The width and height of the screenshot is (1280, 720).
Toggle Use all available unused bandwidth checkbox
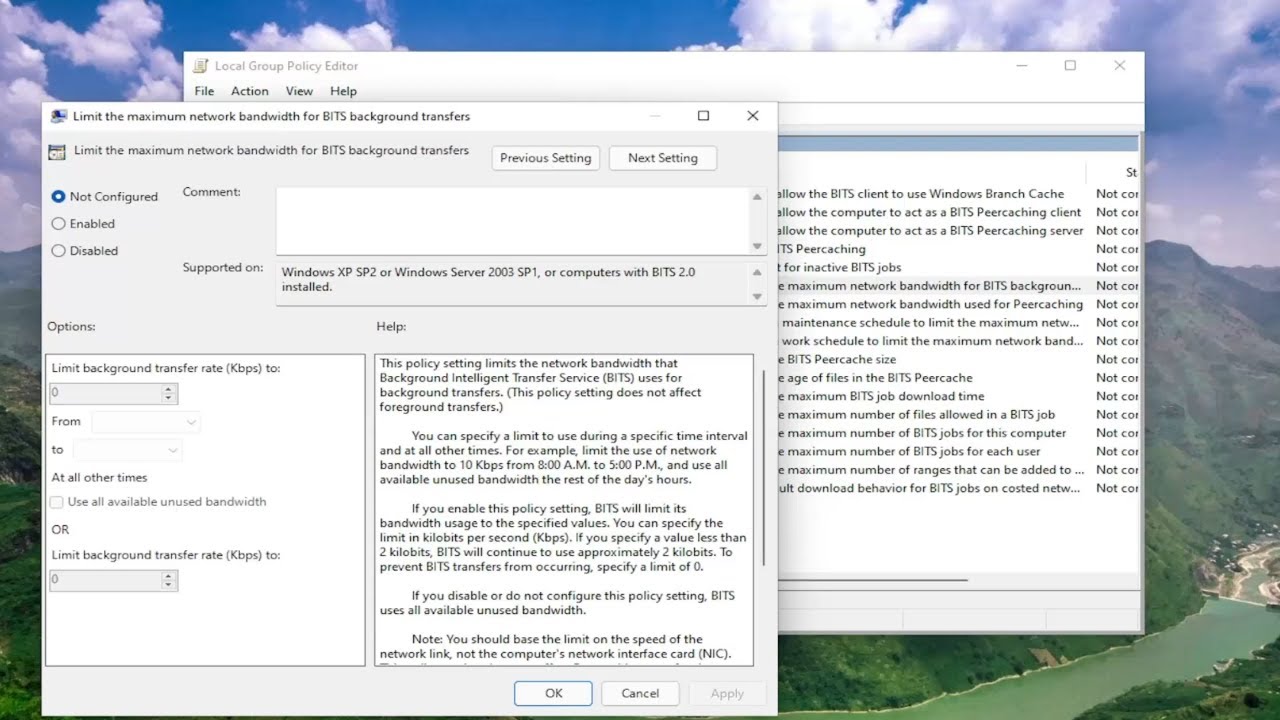pyautogui.click(x=57, y=502)
